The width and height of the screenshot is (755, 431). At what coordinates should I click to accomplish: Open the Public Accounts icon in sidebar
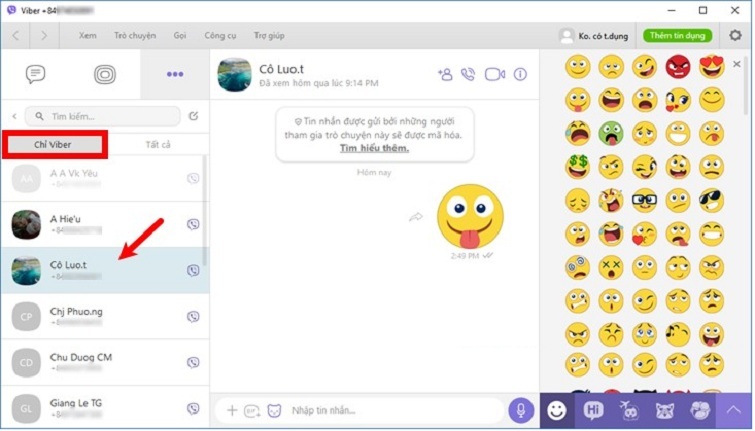tap(105, 74)
